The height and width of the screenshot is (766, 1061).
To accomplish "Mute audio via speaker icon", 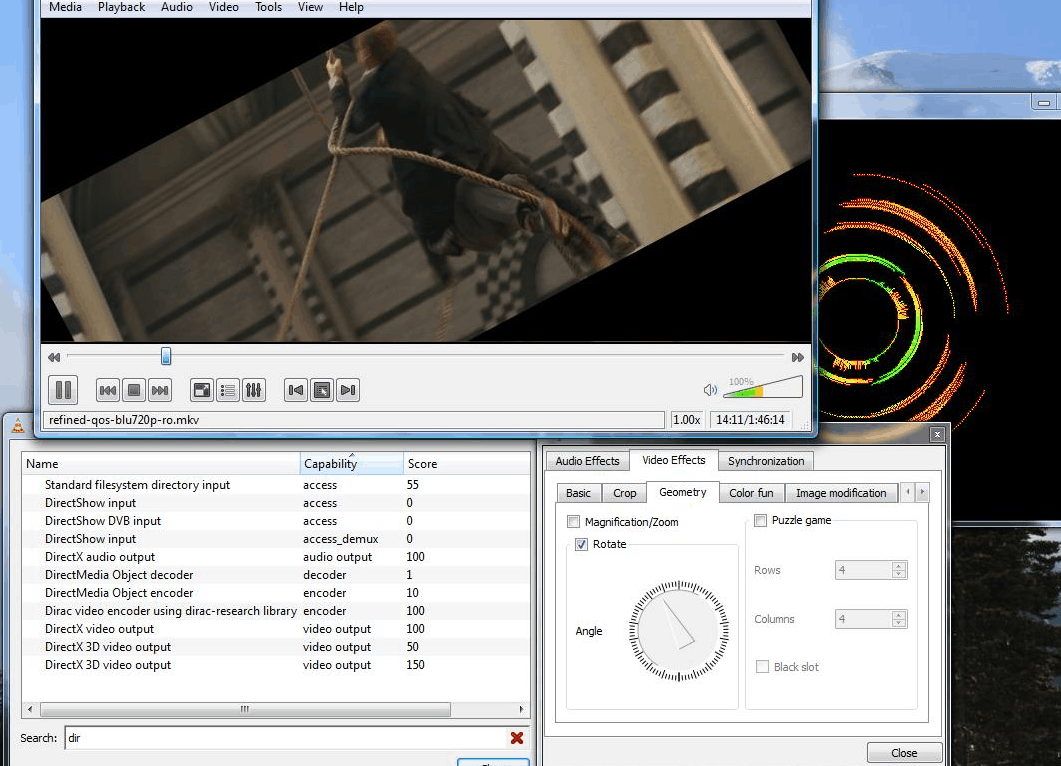I will (x=710, y=390).
